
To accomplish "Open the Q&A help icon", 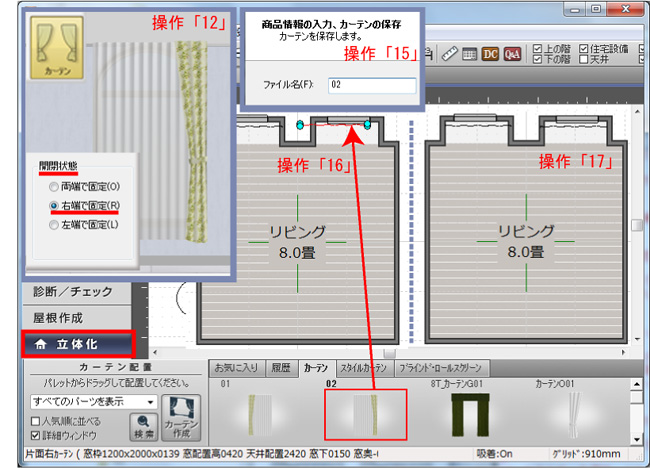I will click(x=512, y=53).
